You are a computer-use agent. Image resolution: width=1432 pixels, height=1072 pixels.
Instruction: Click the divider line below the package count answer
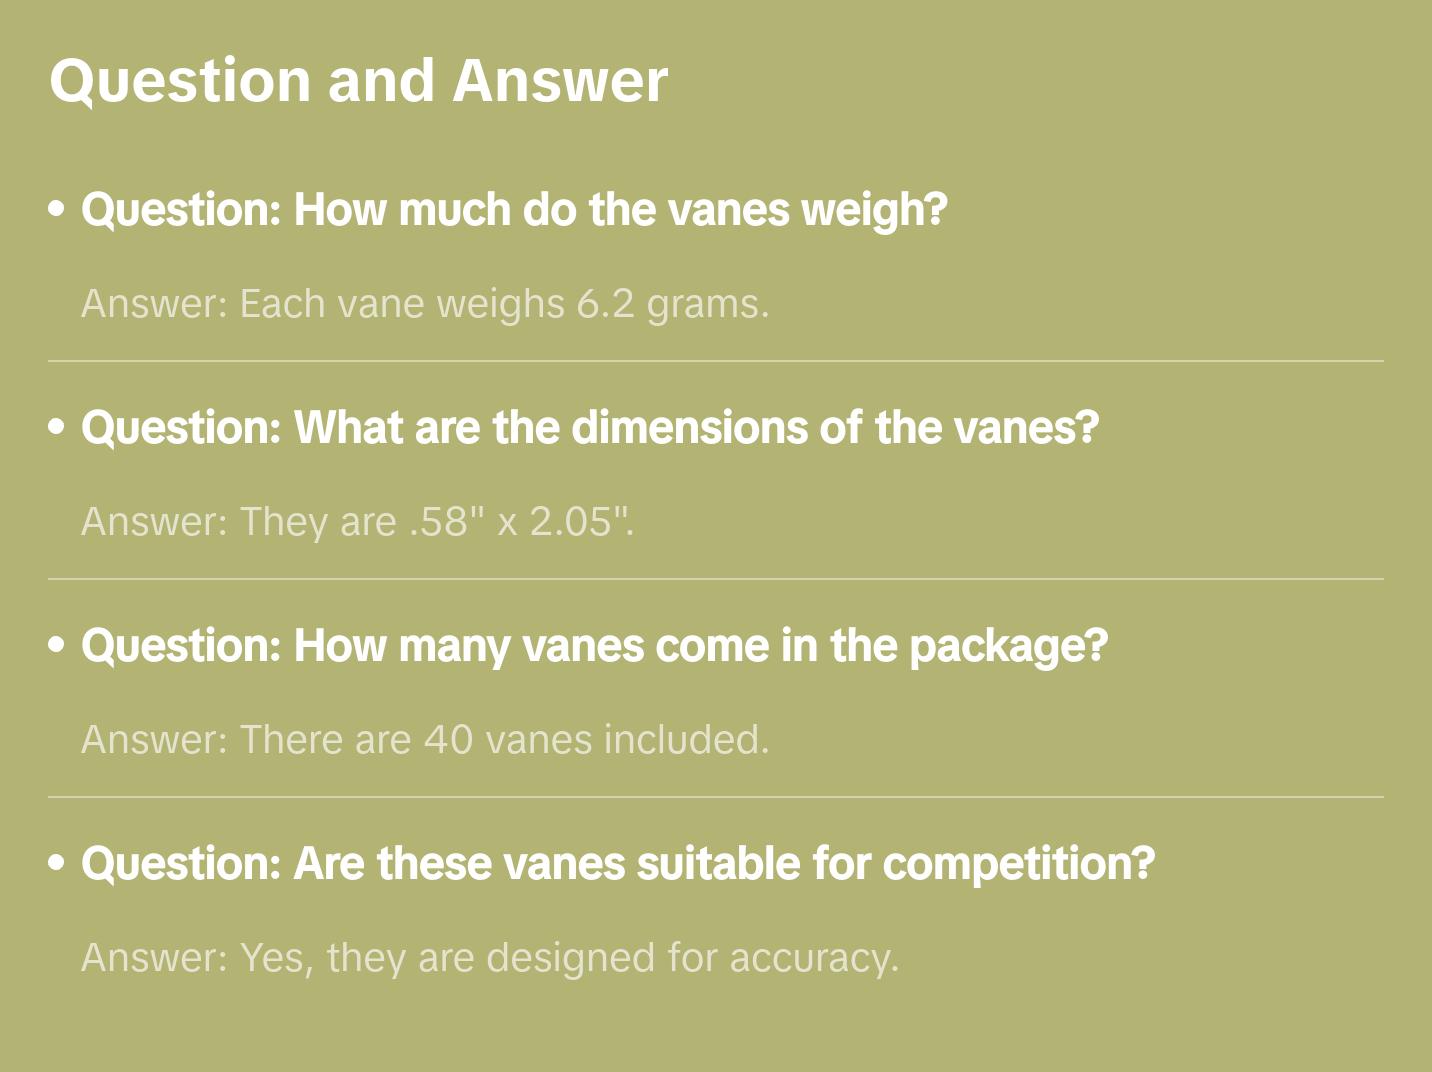(716, 797)
